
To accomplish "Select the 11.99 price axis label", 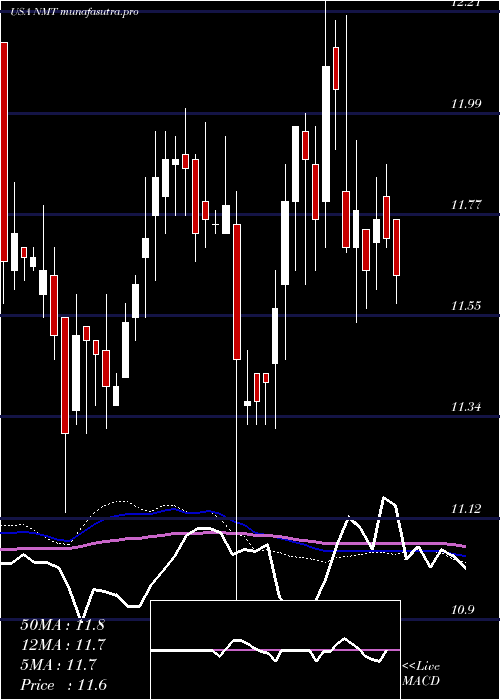I will [466, 104].
